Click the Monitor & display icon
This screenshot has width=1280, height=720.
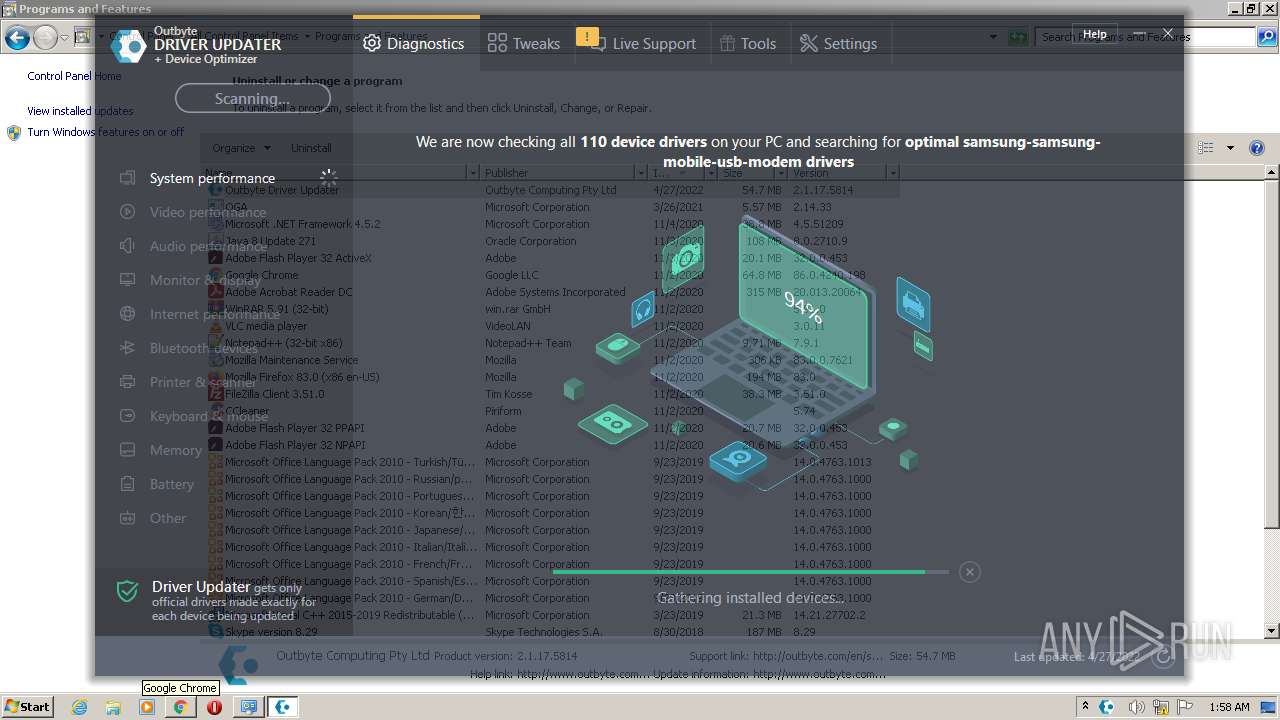click(127, 280)
